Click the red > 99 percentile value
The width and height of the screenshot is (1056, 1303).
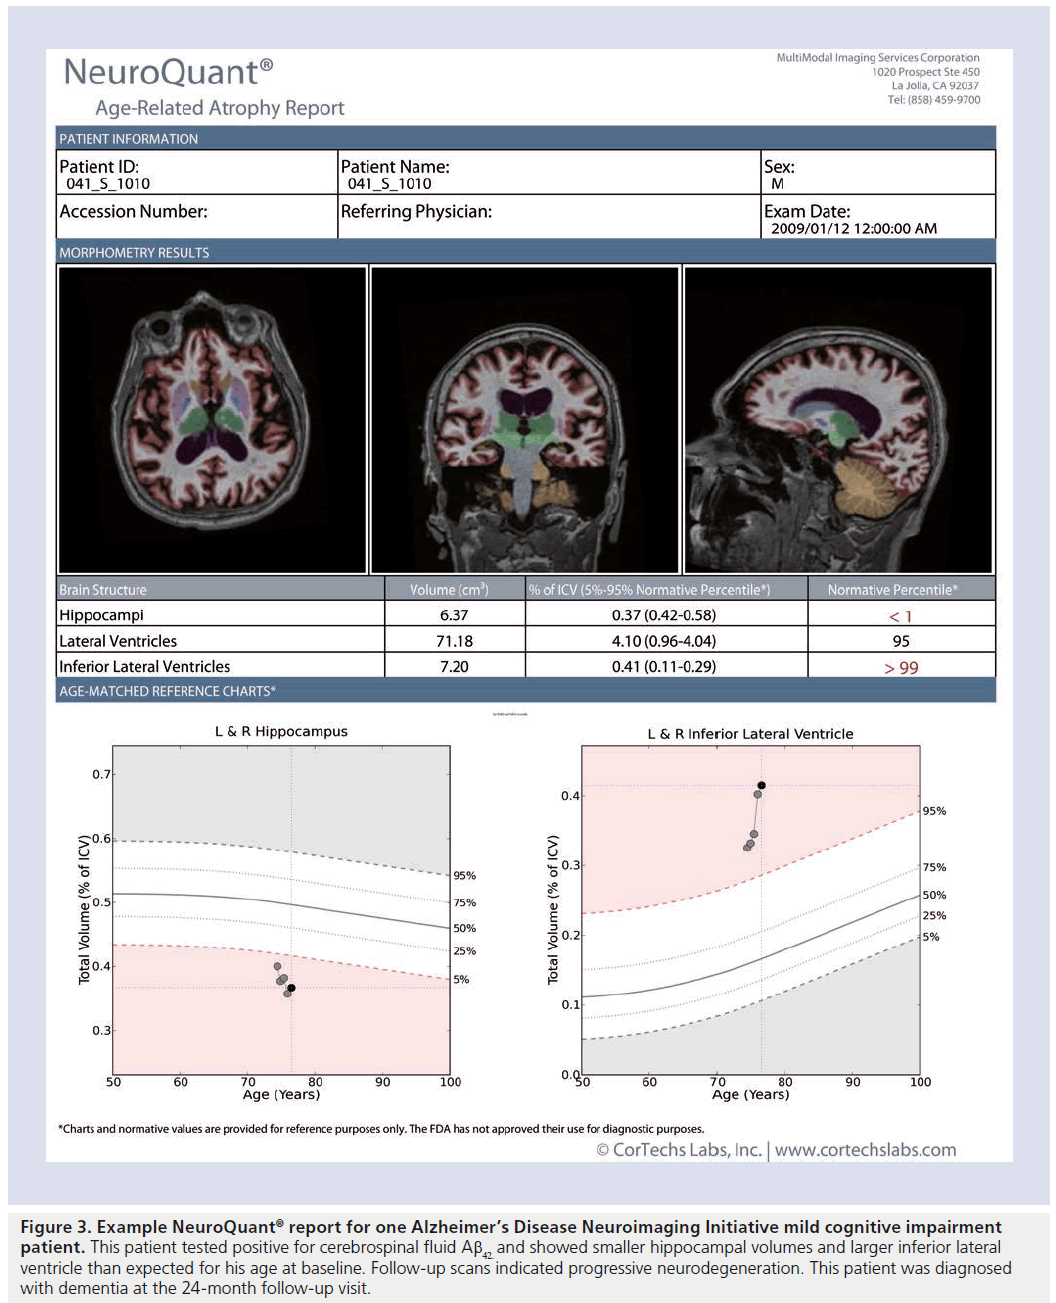[901, 668]
